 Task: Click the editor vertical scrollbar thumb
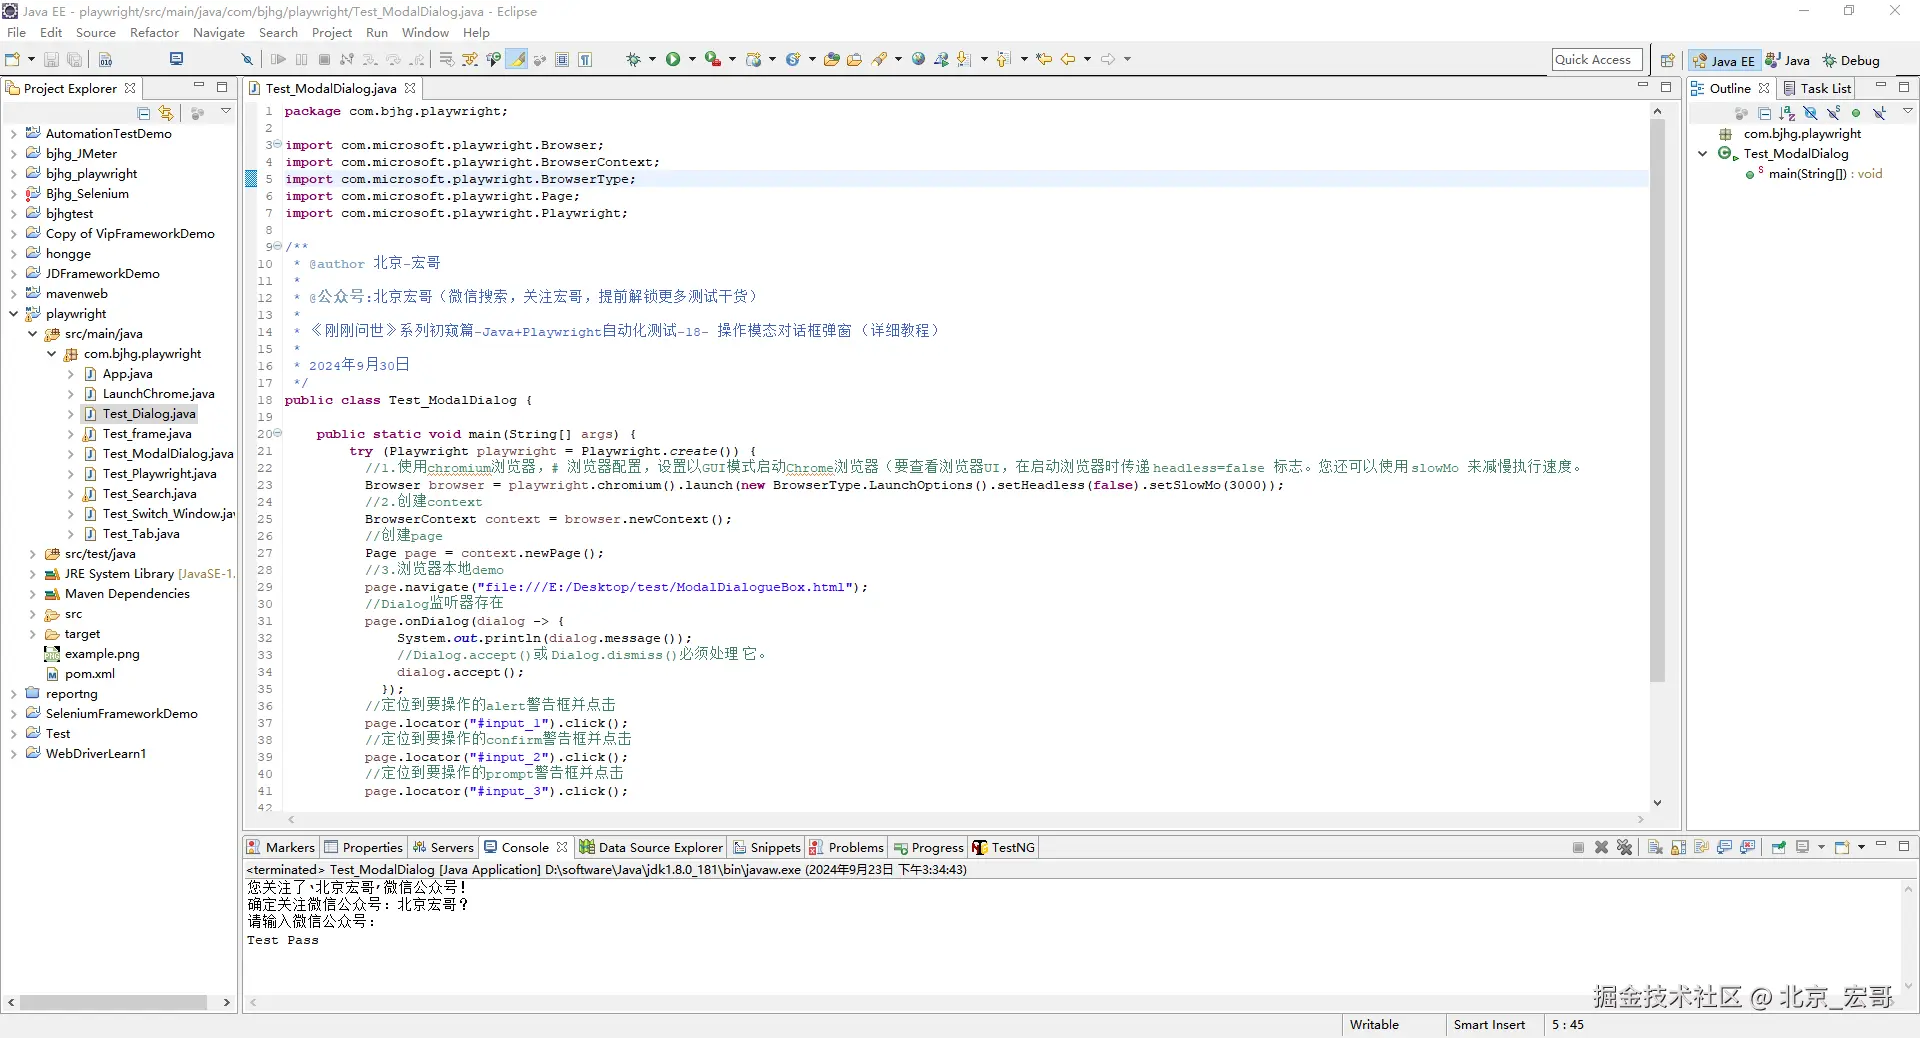coord(1657,400)
